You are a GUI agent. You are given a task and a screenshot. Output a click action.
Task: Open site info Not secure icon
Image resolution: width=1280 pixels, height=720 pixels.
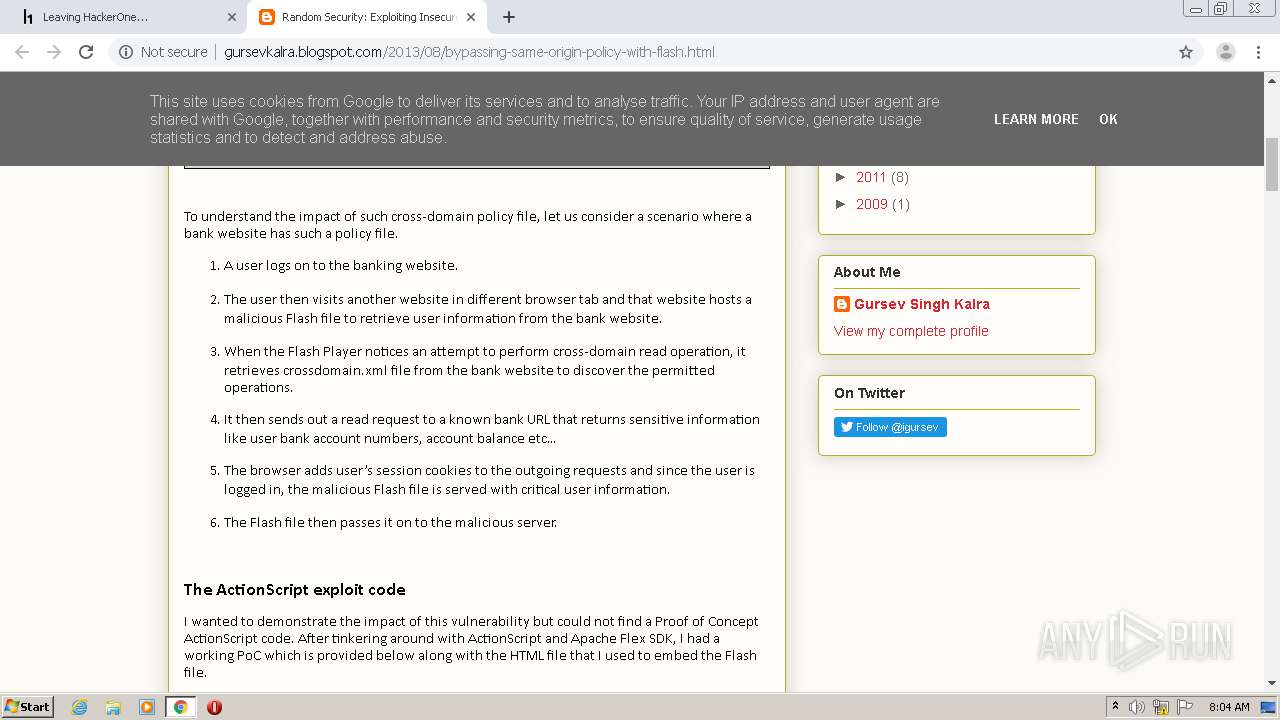click(126, 52)
